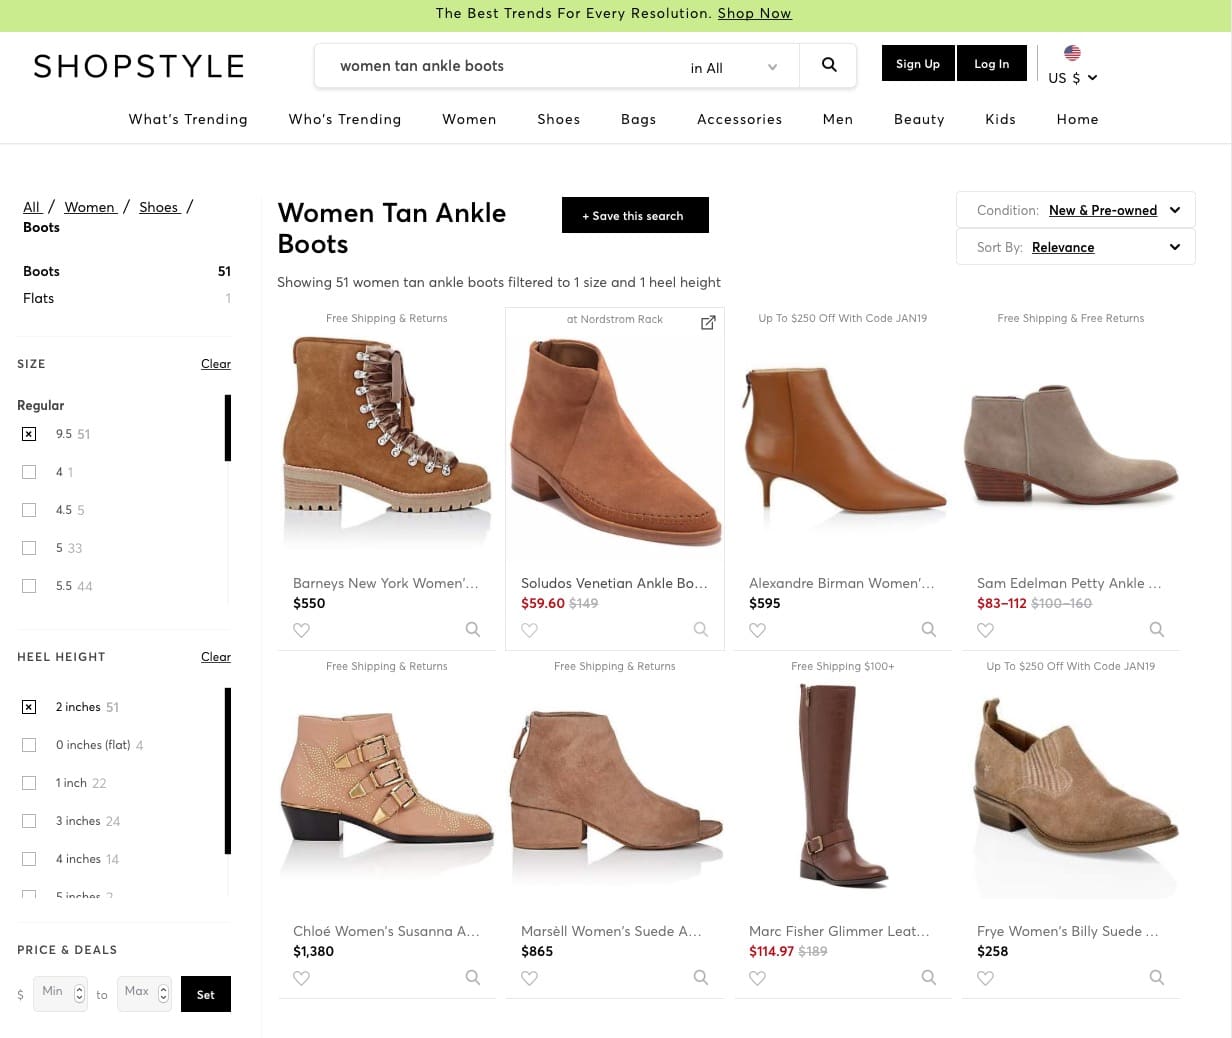Favorite the Barneys New York boot heart

(x=301, y=630)
